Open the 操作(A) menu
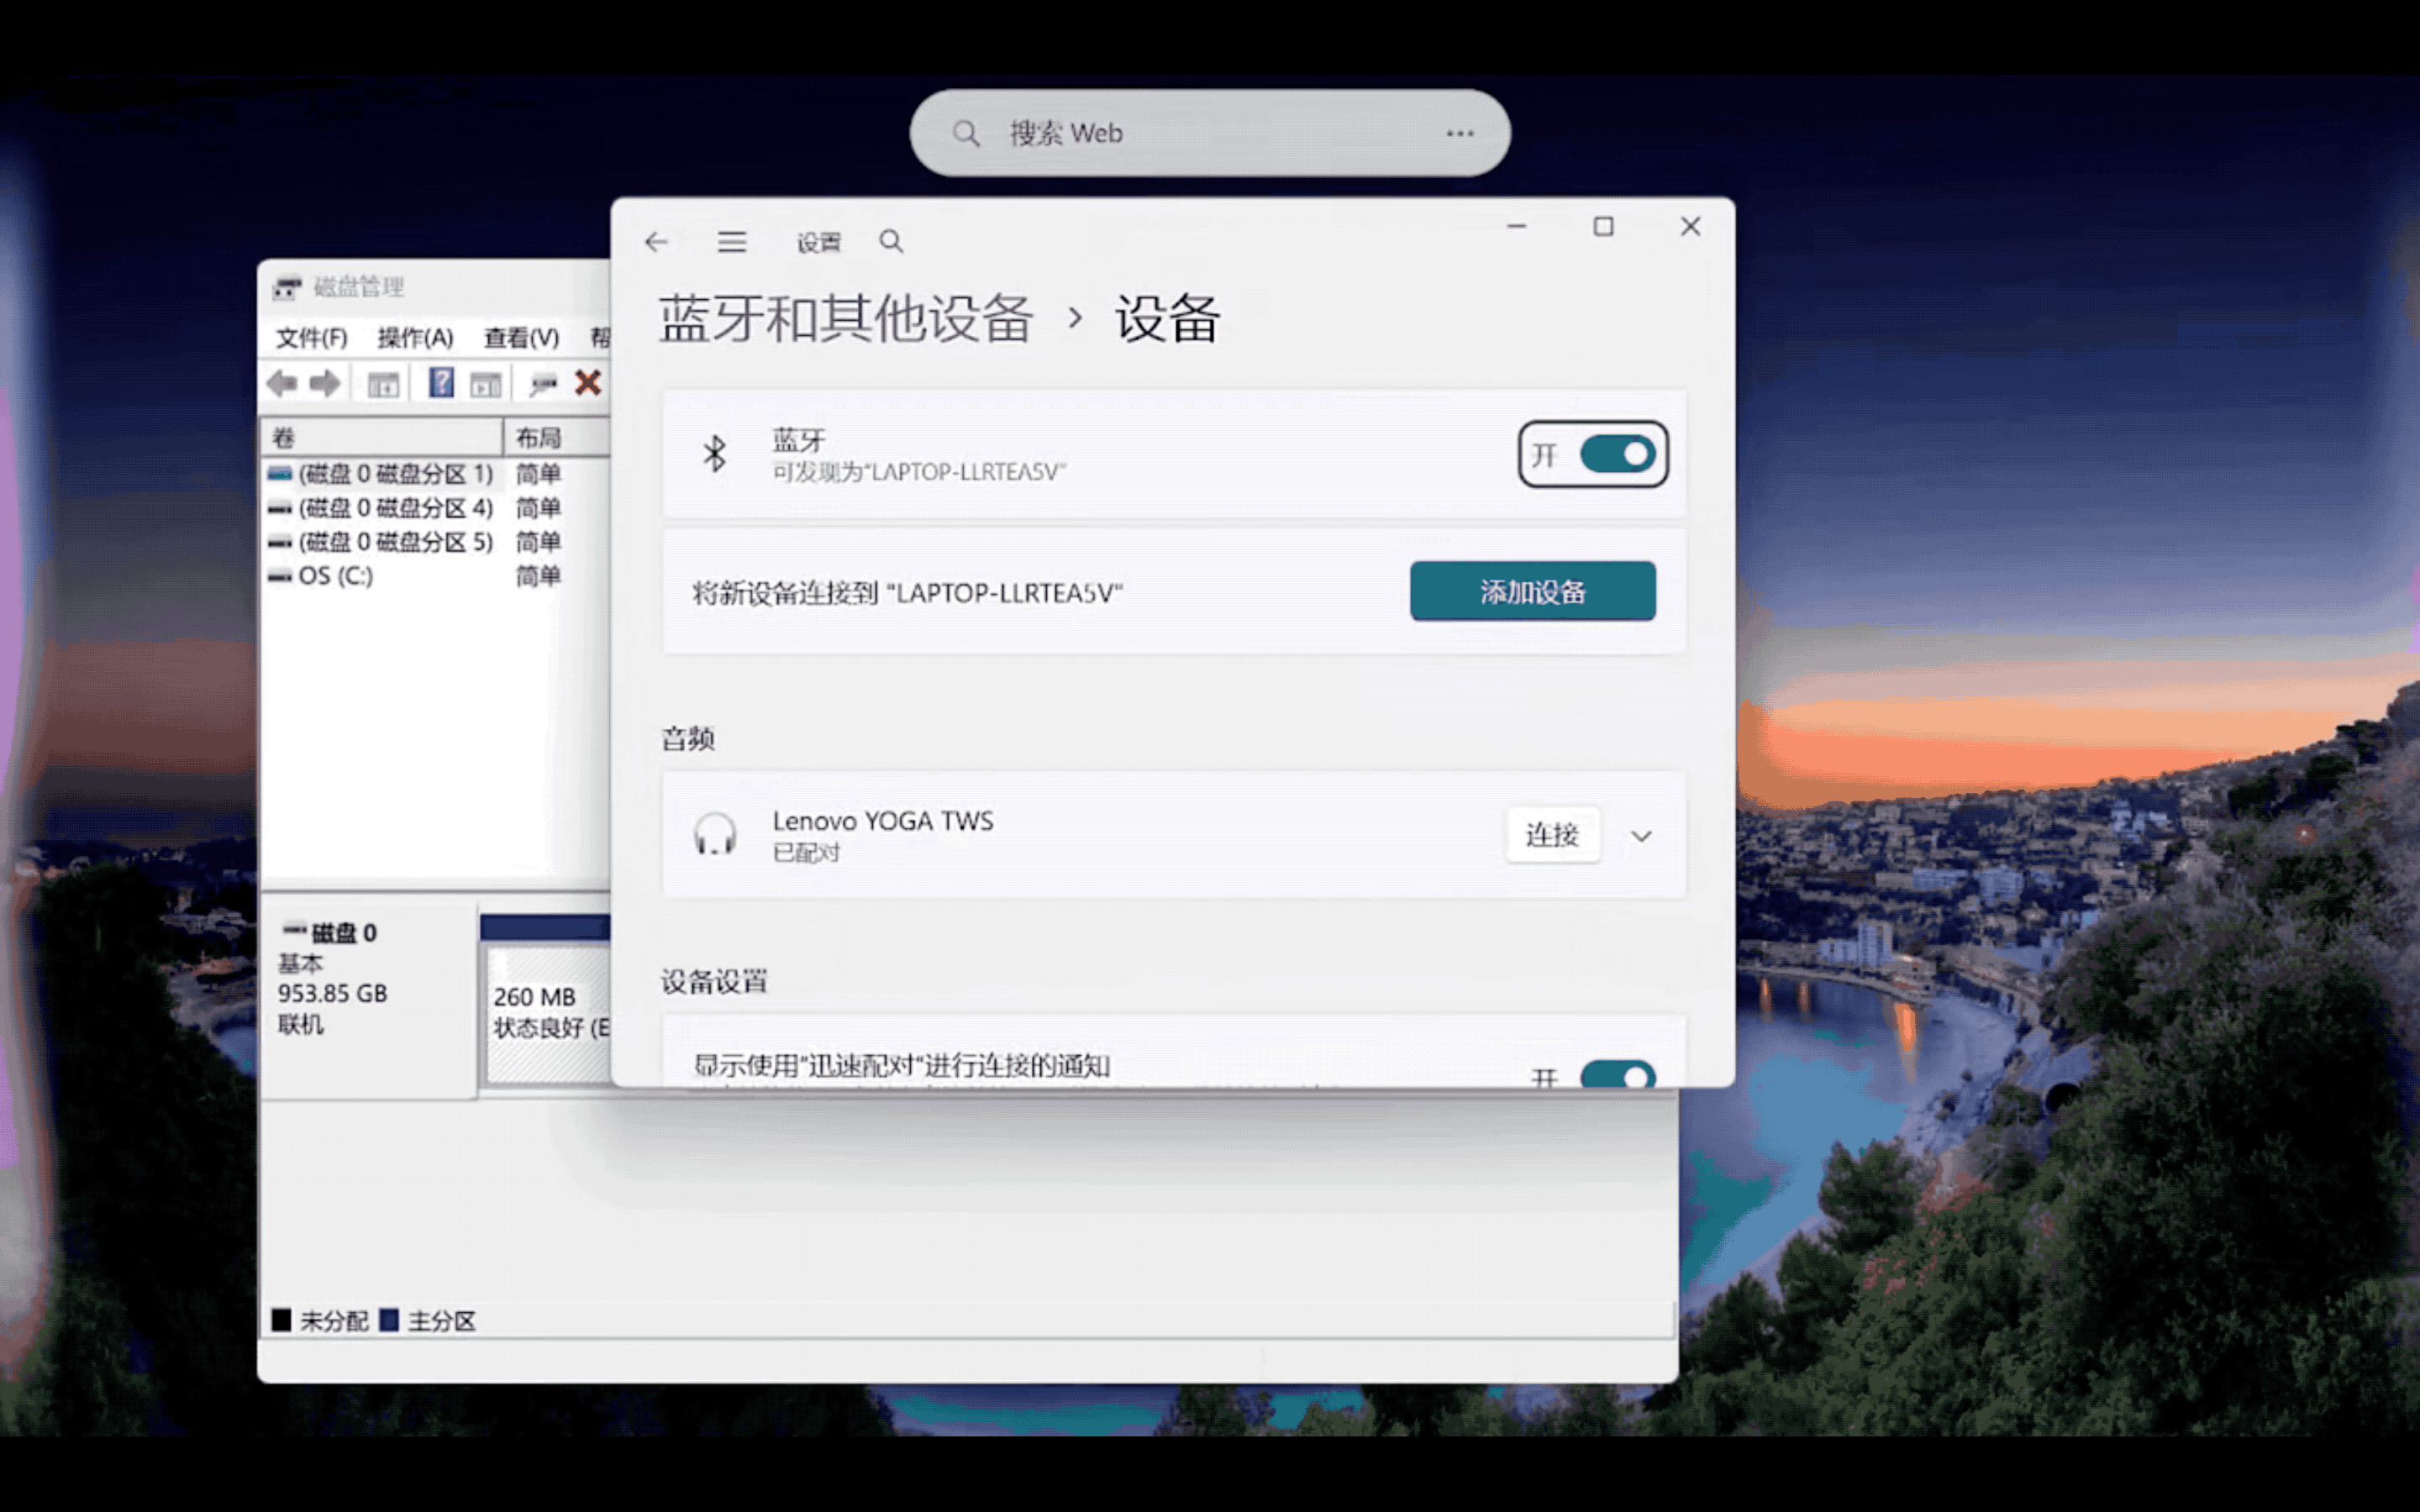 coord(415,338)
